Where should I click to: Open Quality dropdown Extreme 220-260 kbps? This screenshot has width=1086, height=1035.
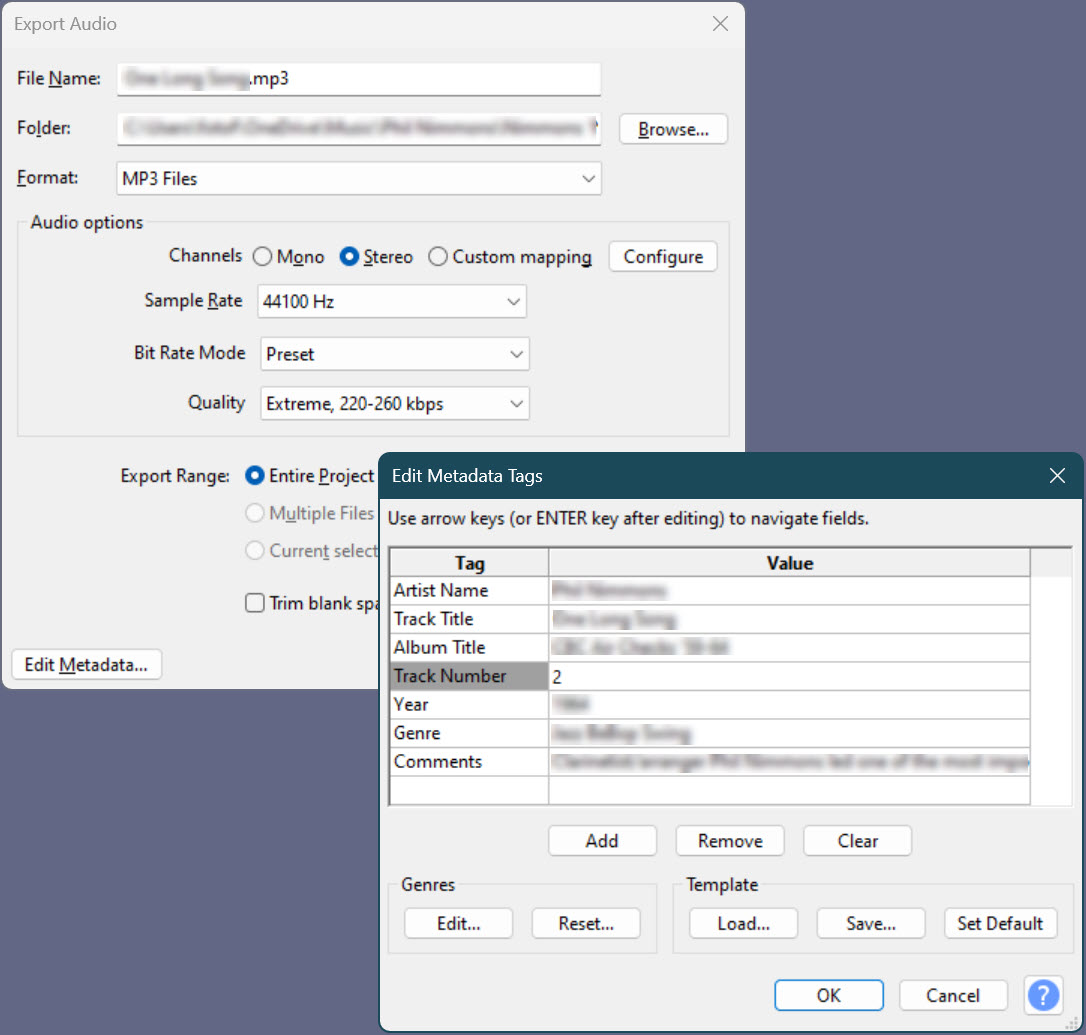pyautogui.click(x=395, y=403)
